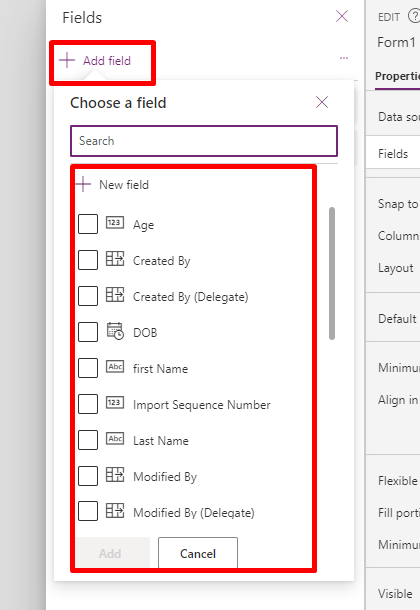The height and width of the screenshot is (610, 420).
Task: Click the Visible property label
Action: pos(395,594)
